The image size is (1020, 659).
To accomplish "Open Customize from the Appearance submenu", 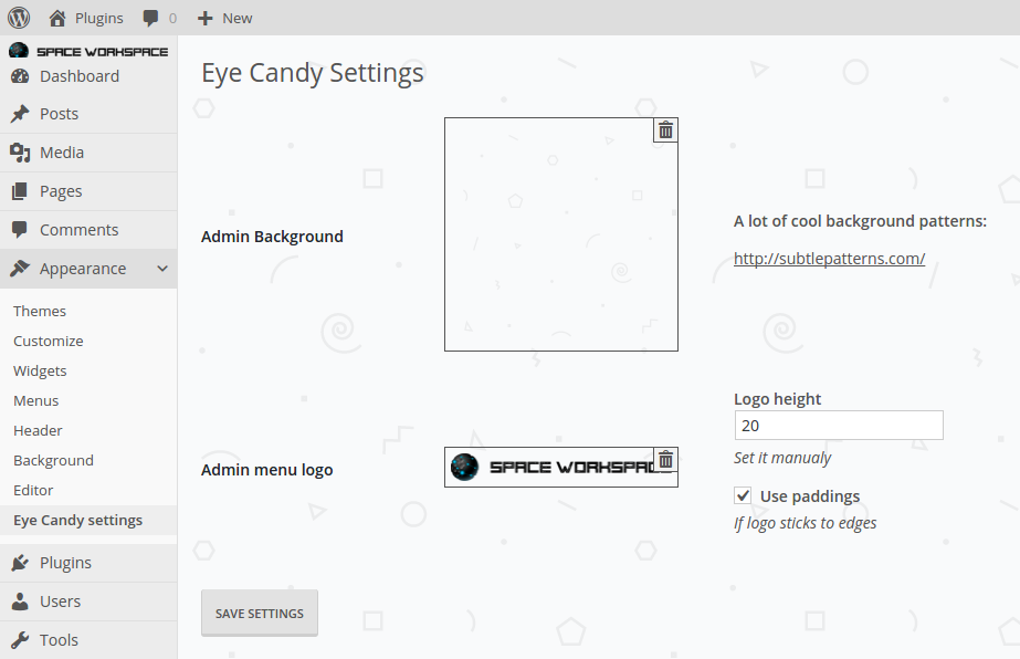I will point(47,340).
